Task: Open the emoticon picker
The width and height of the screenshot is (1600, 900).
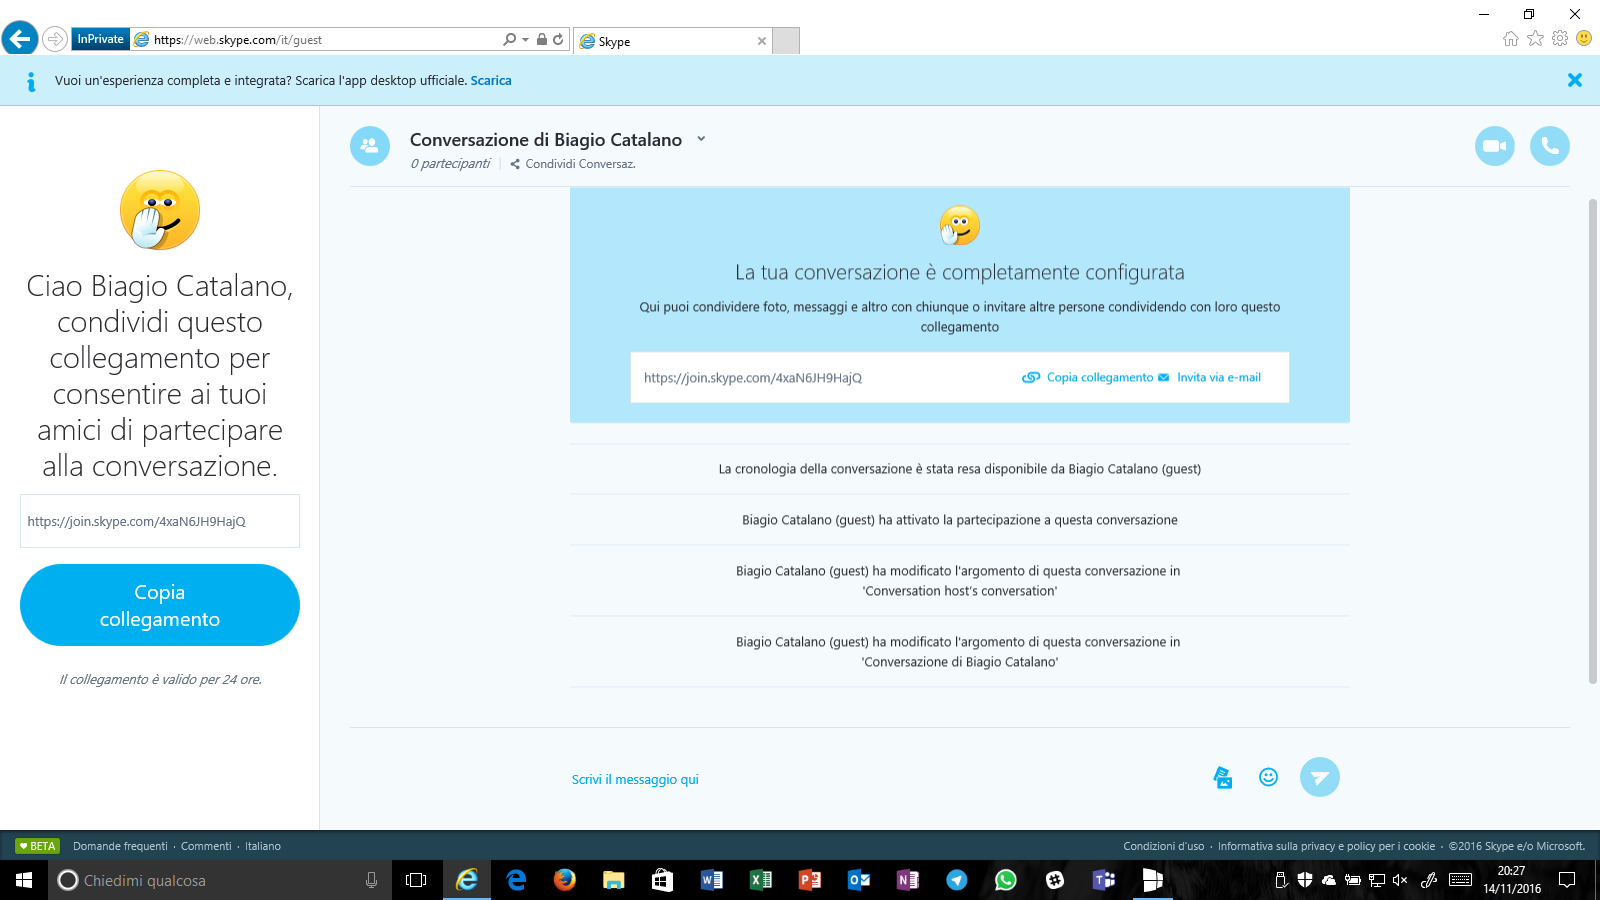Action: click(x=1268, y=777)
